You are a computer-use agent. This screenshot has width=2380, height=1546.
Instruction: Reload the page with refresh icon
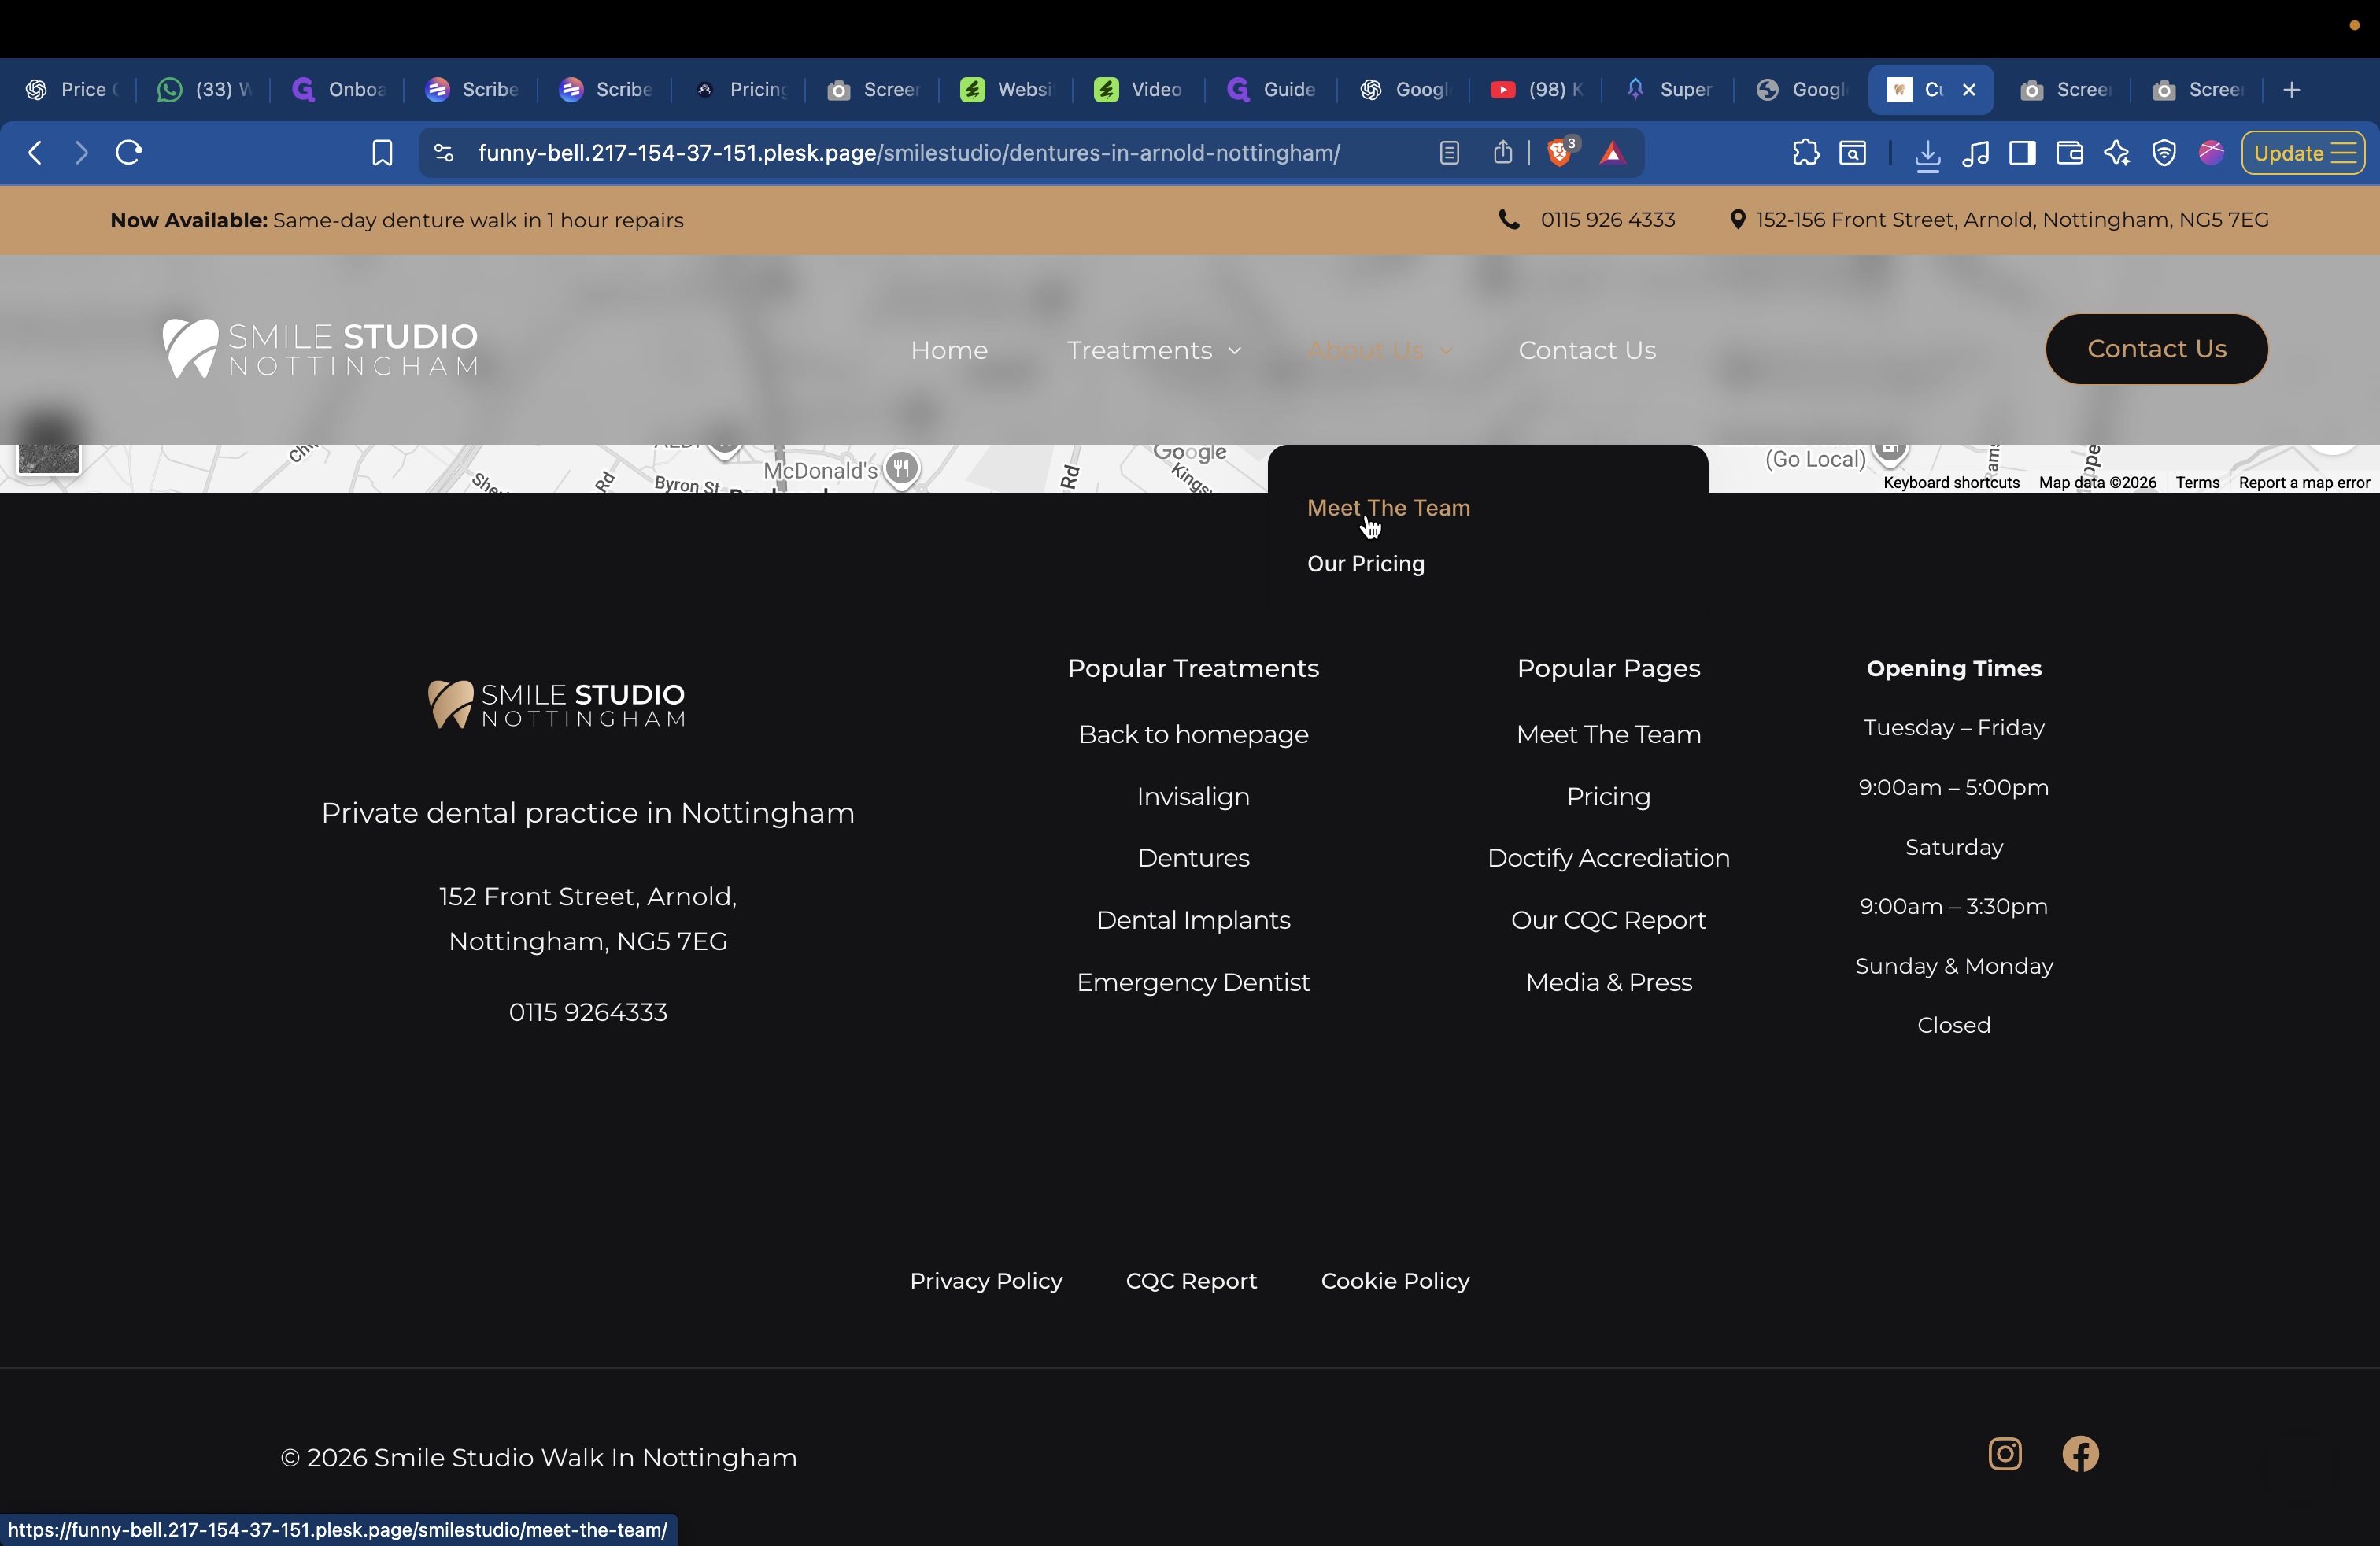point(129,153)
